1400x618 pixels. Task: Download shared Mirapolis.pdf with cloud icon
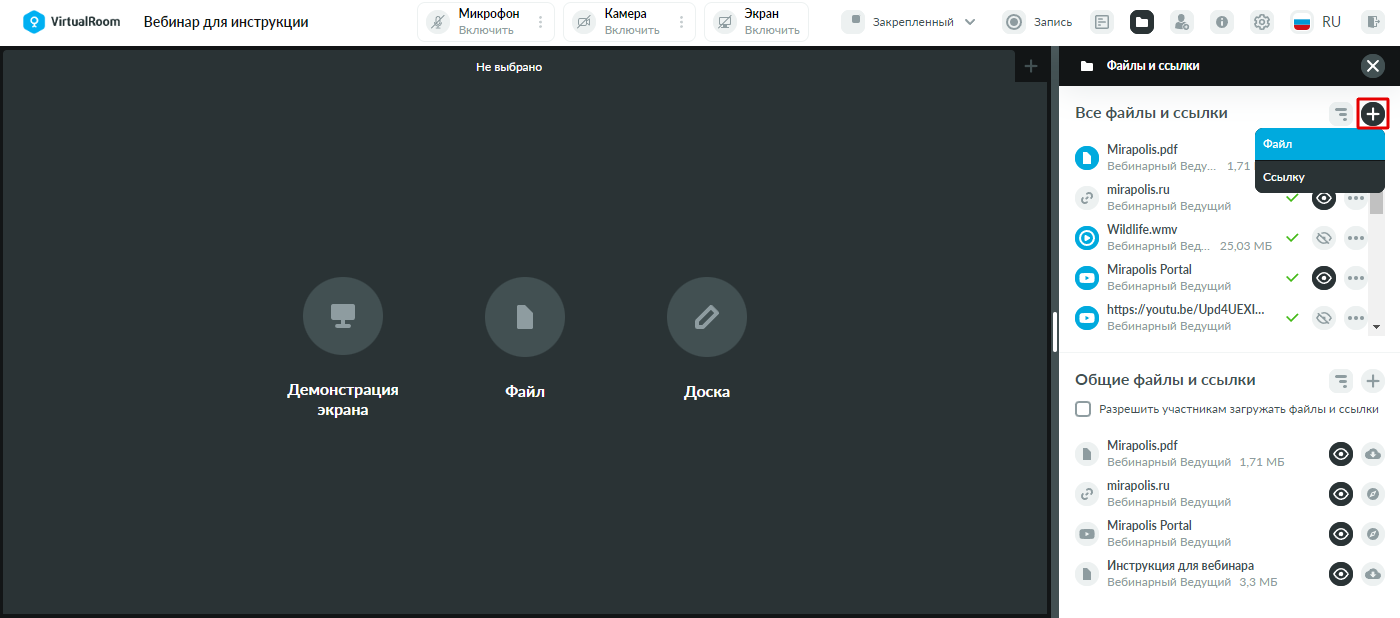coord(1373,454)
